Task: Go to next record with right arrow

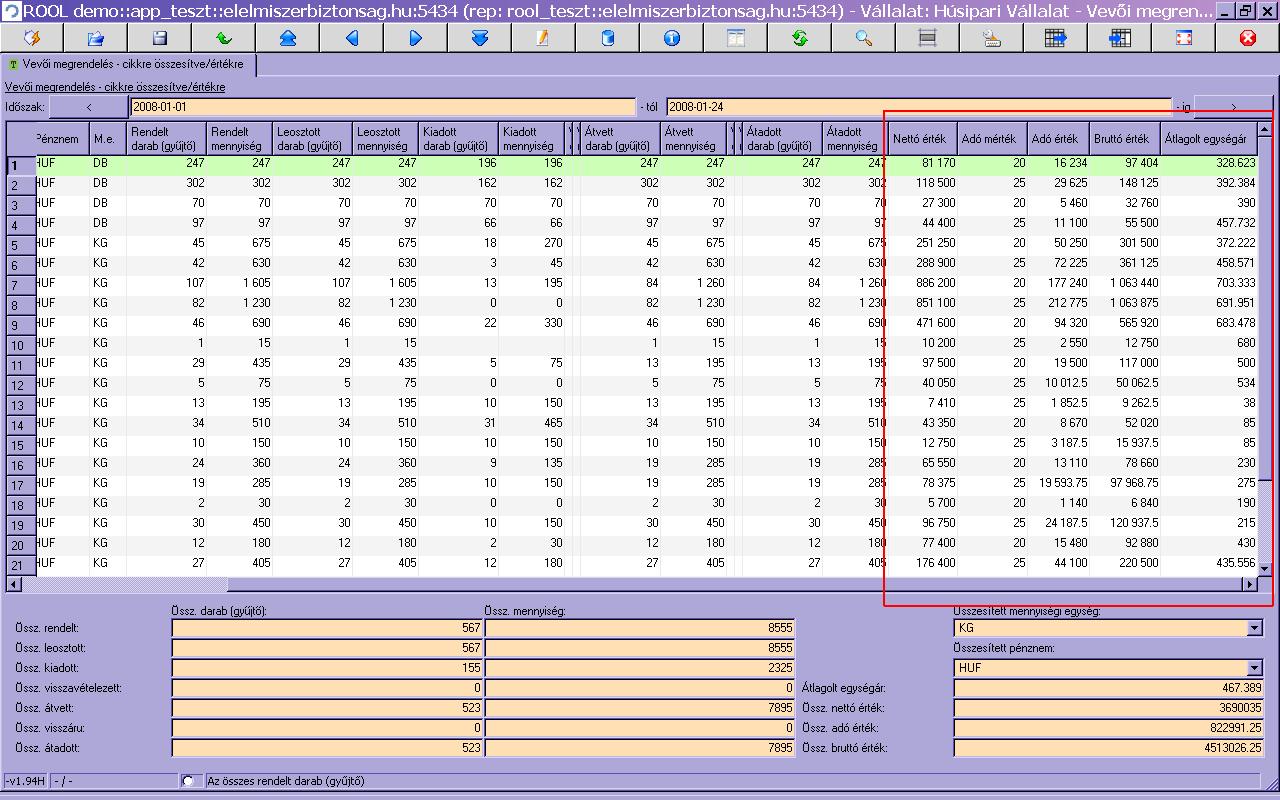Action: (x=415, y=38)
